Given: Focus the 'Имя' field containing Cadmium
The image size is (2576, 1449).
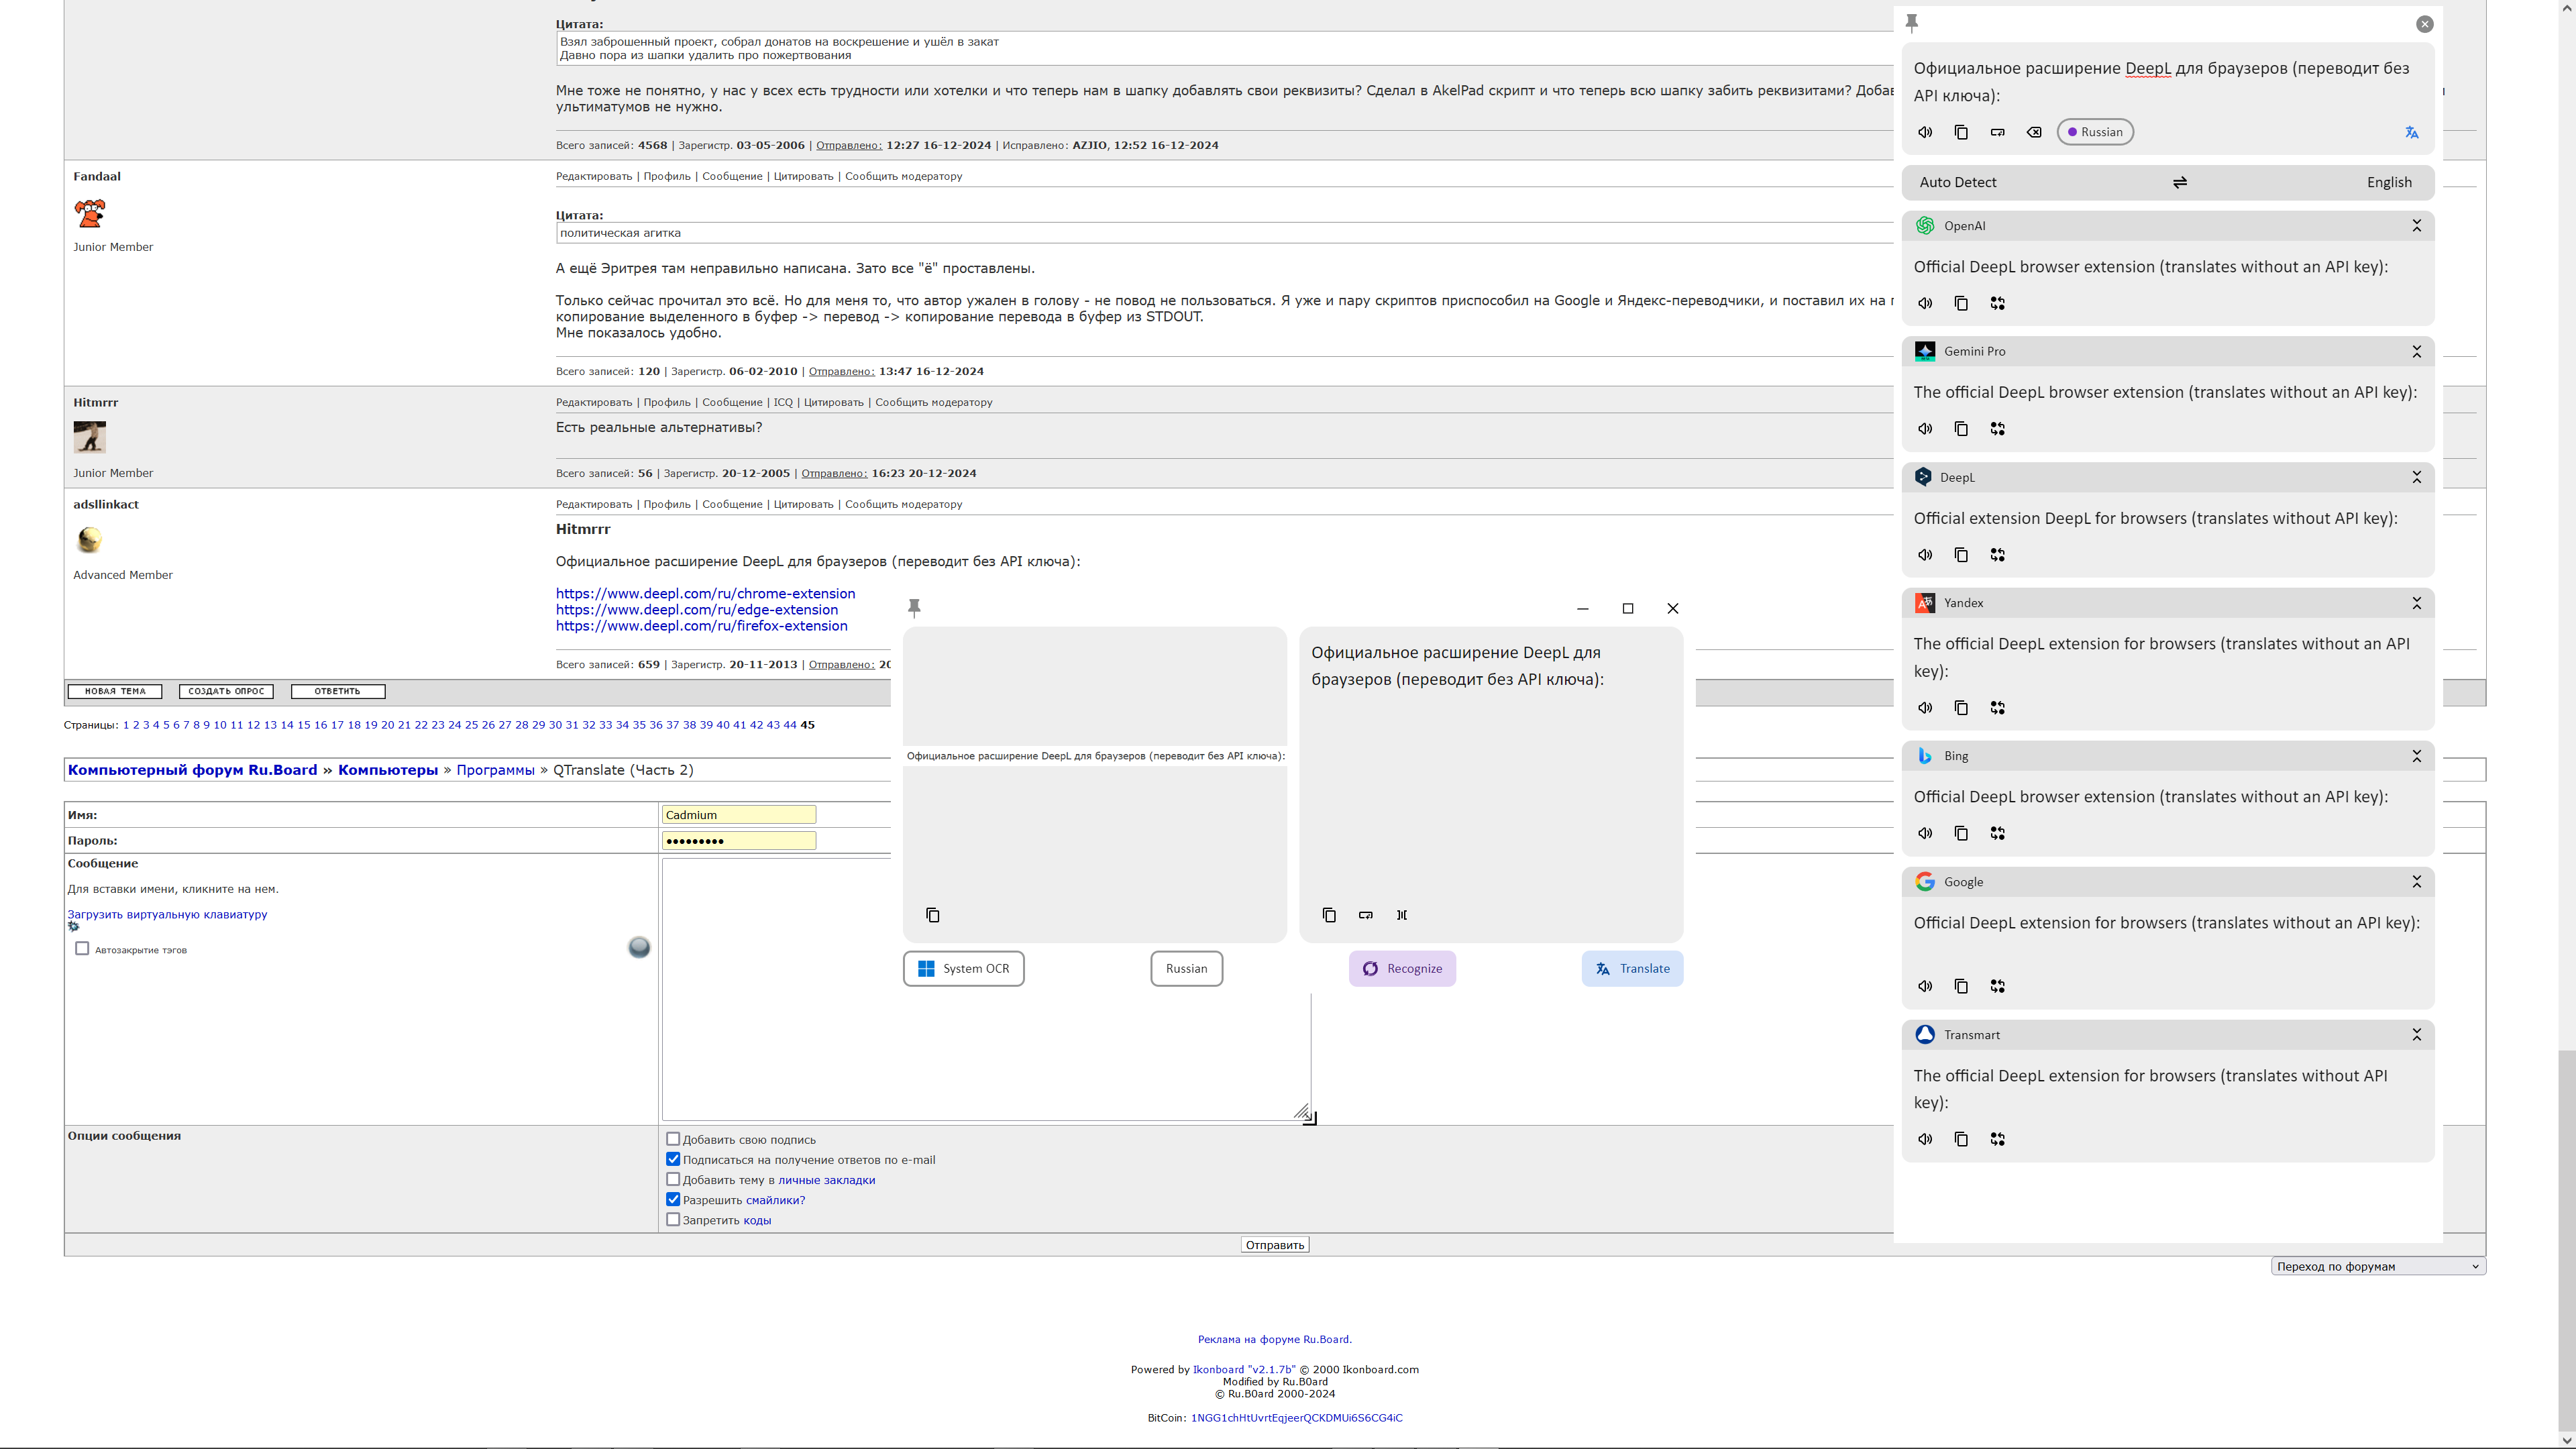Looking at the screenshot, I should click(738, 815).
